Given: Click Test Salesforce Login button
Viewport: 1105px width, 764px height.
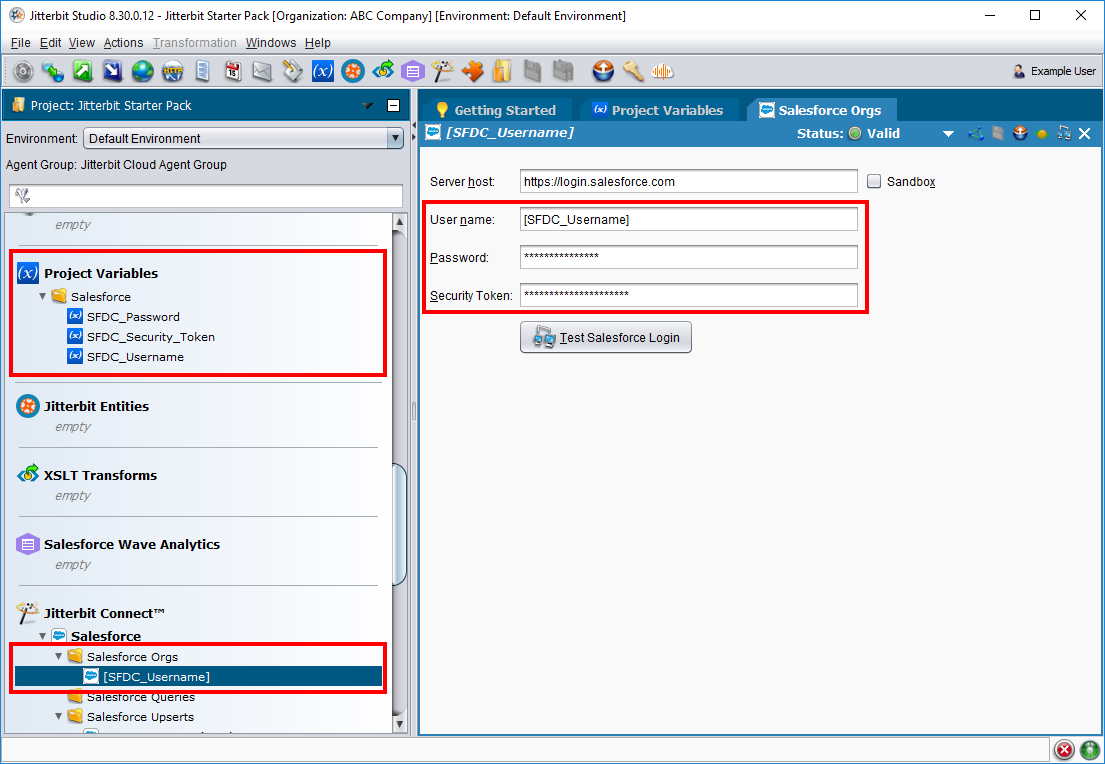Looking at the screenshot, I should click(606, 338).
